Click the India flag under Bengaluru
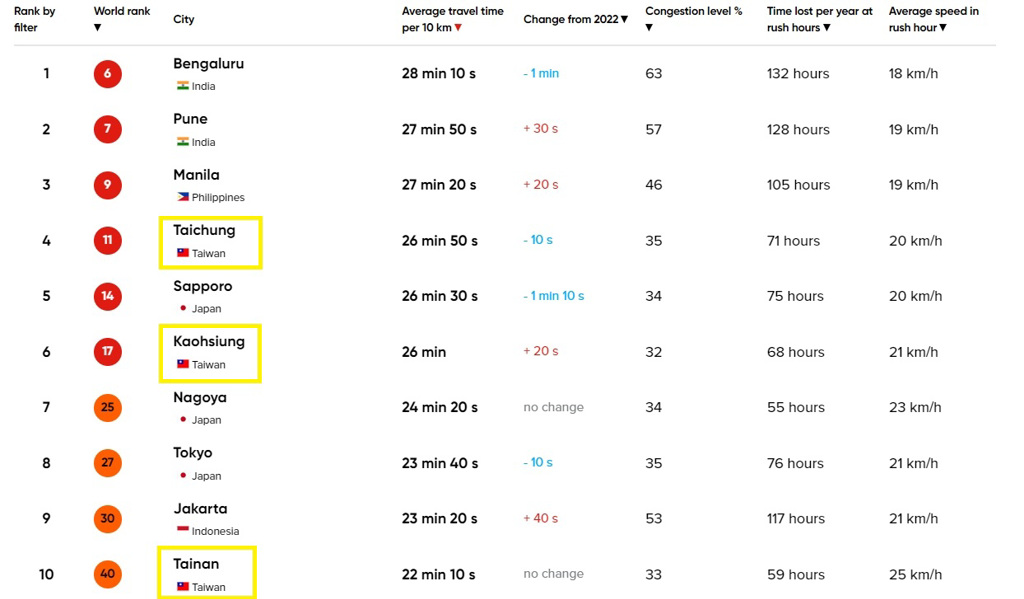 (x=183, y=86)
